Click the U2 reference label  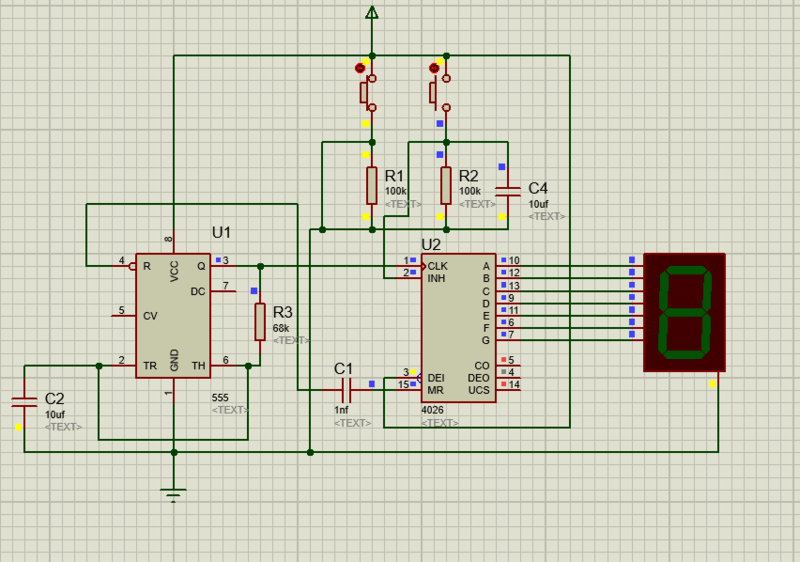(431, 244)
